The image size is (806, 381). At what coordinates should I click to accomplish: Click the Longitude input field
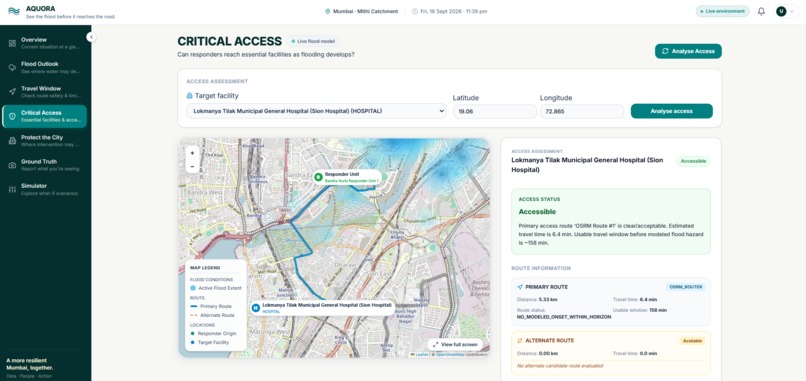pyautogui.click(x=581, y=111)
